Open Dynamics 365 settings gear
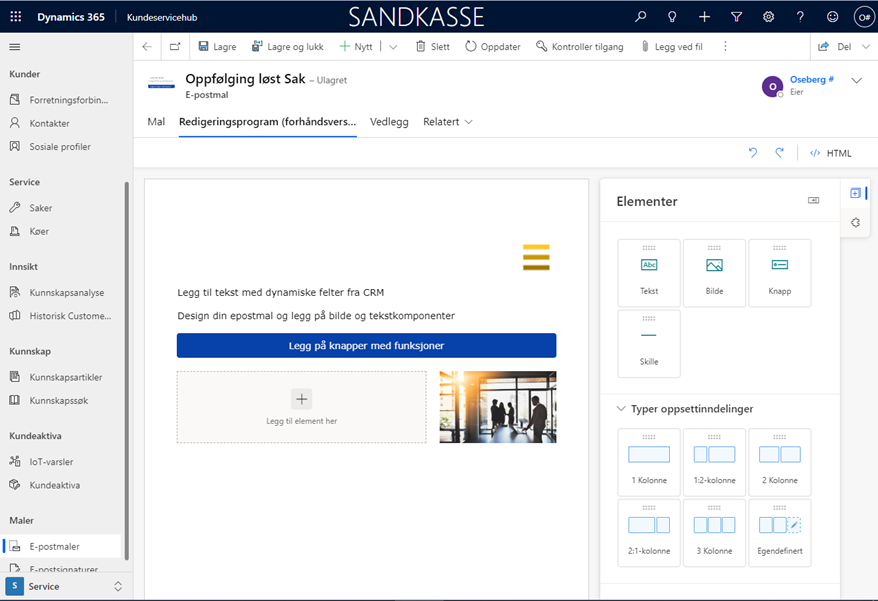 pyautogui.click(x=768, y=16)
